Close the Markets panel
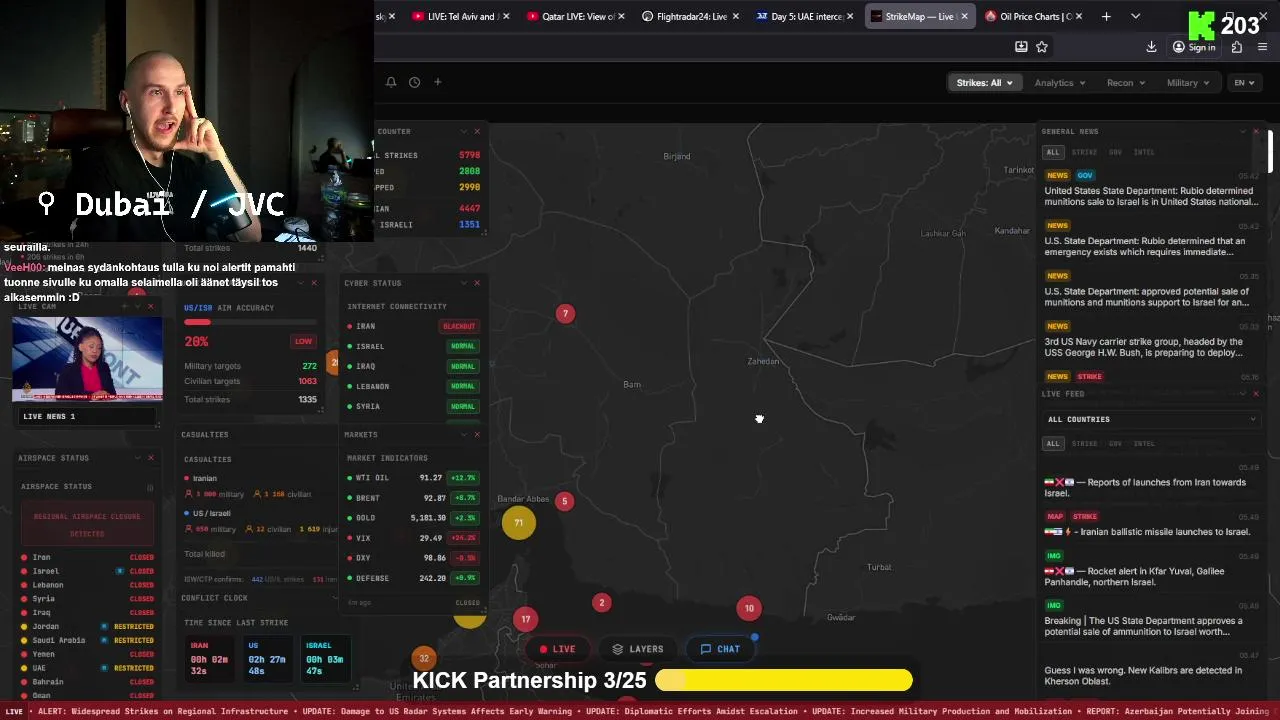Screen dimensions: 1280x720 (477, 435)
